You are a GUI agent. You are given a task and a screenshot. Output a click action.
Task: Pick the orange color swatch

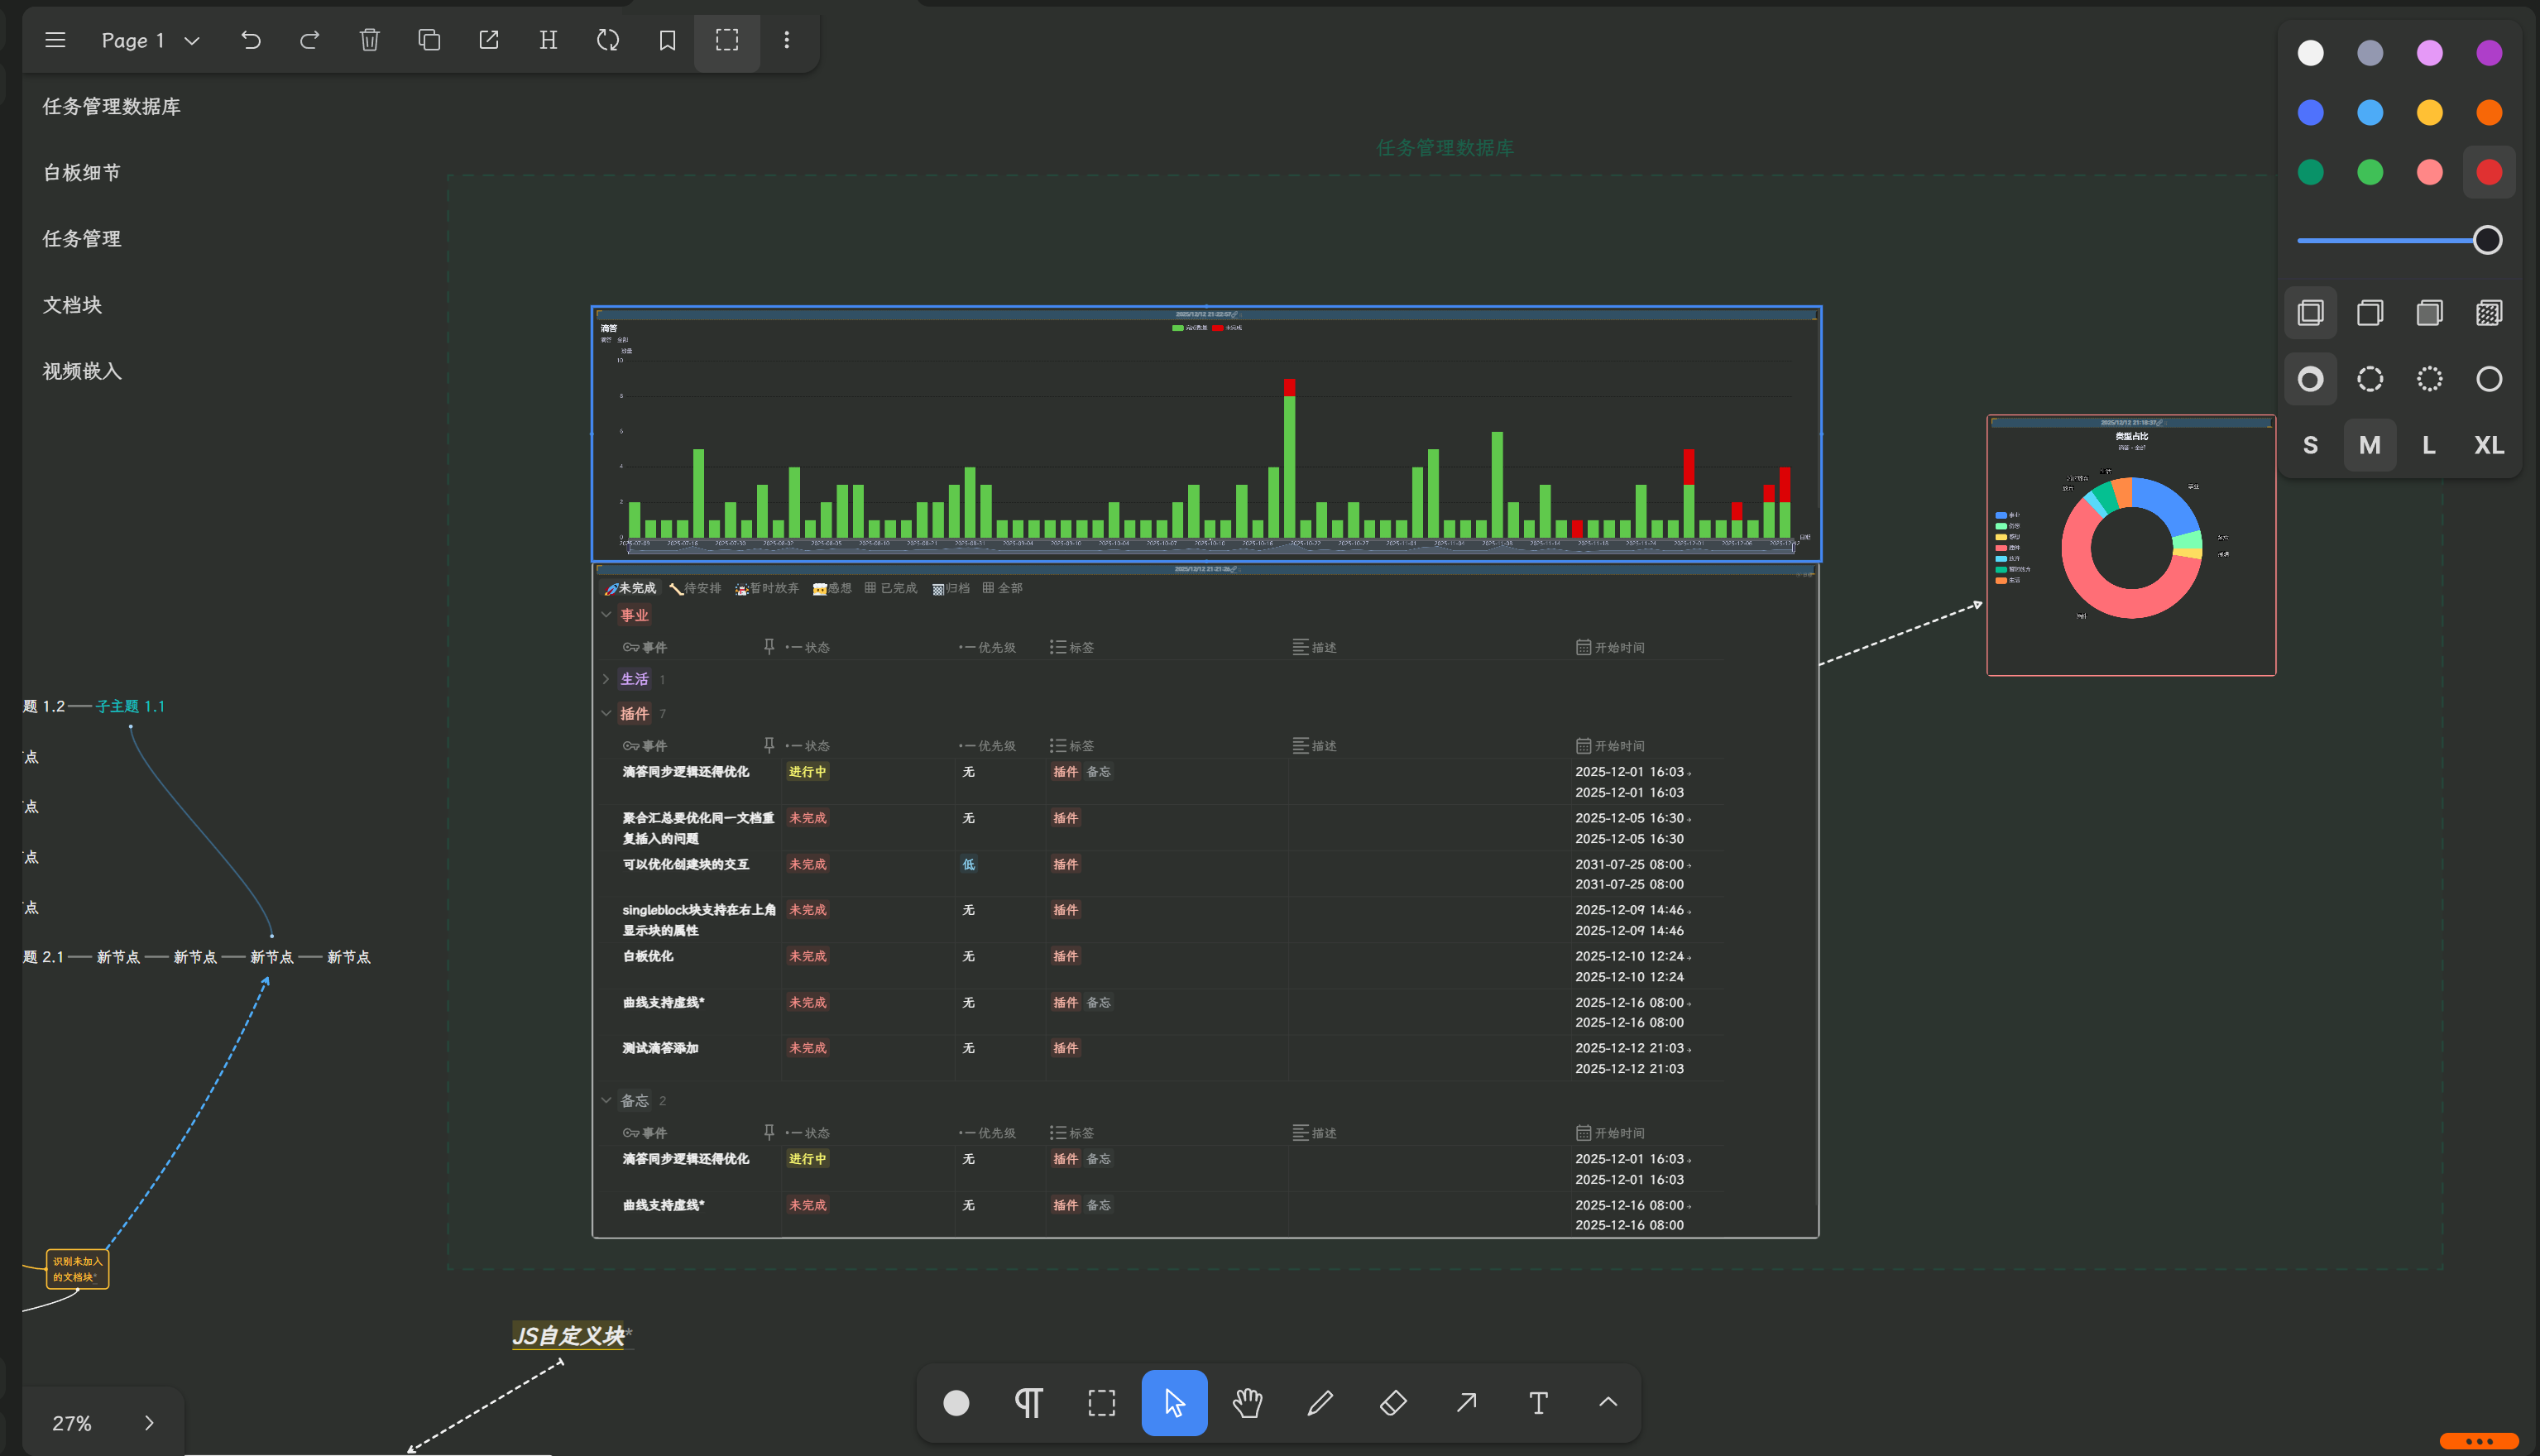[2488, 112]
